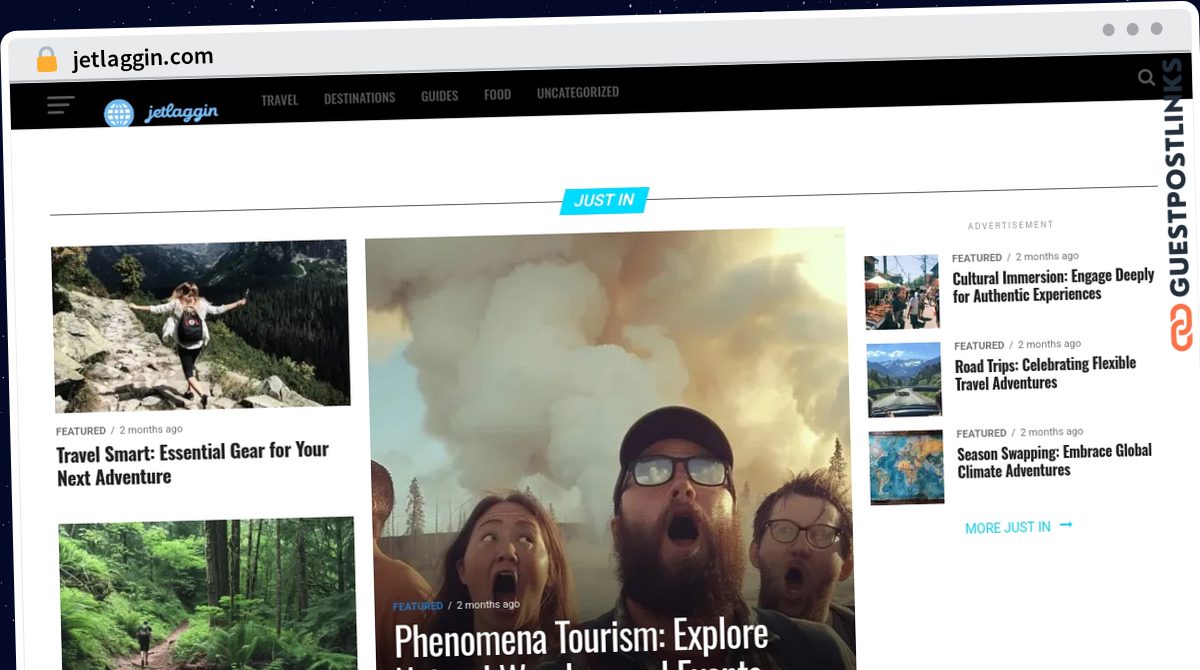Click Featured tag above Season Swapping
This screenshot has width=1200, height=670.
[x=981, y=434]
